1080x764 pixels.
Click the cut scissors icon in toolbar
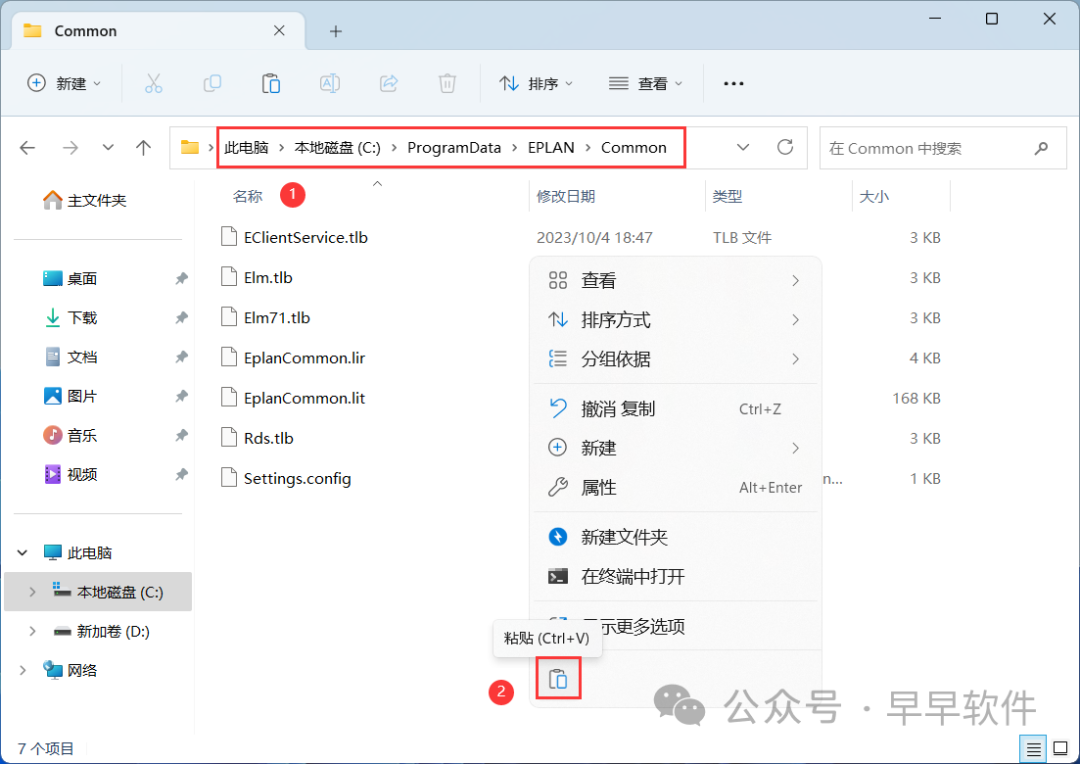click(x=153, y=84)
